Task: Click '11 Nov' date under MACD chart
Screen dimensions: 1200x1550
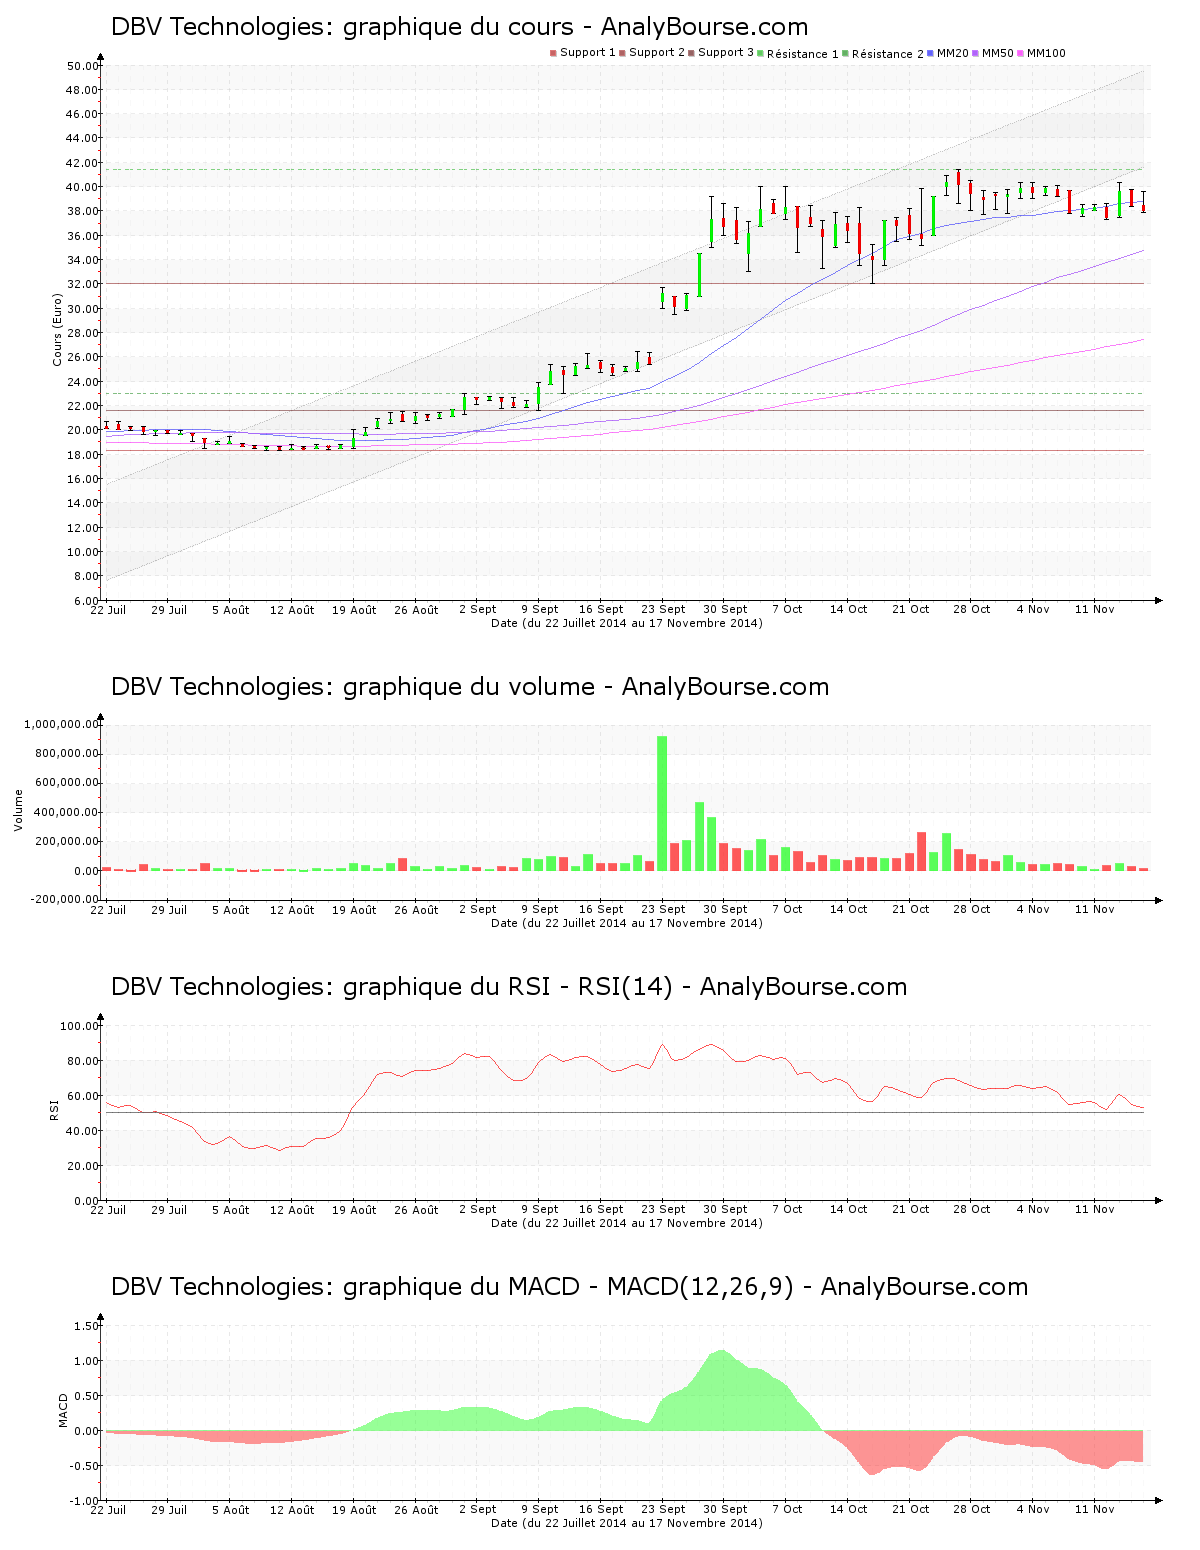Action: [1095, 1509]
